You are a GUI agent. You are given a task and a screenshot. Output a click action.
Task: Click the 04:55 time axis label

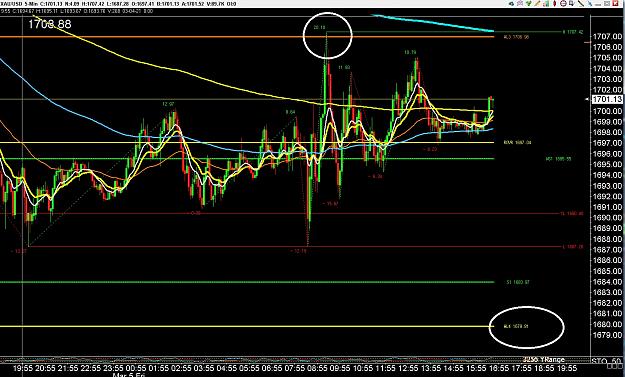tap(226, 368)
